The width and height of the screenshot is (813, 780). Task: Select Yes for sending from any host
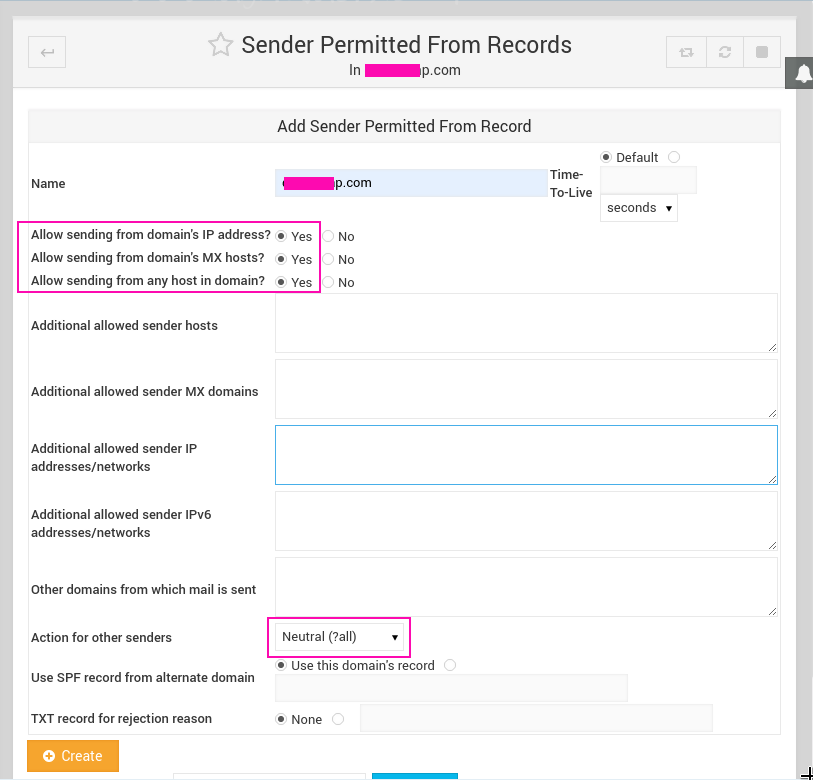[x=282, y=283]
